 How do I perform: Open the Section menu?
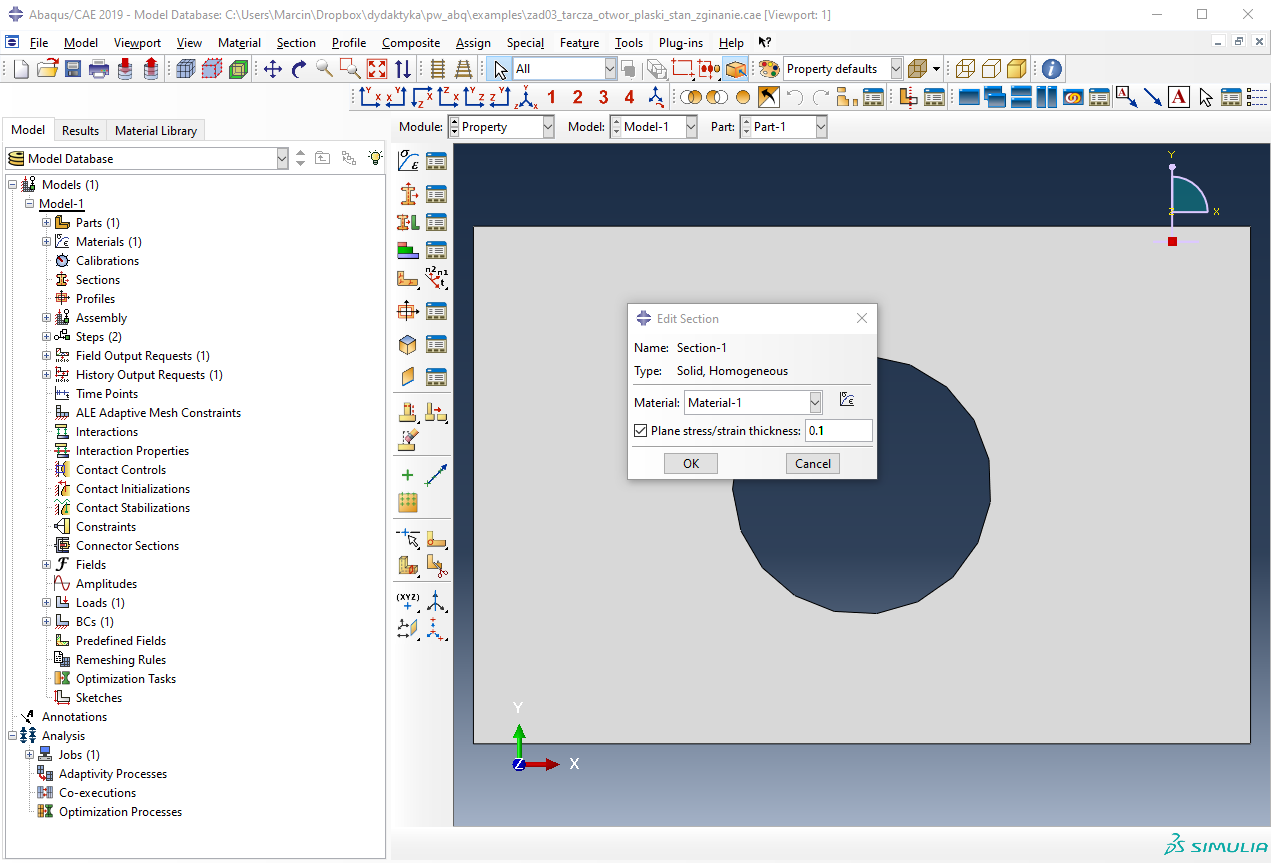[x=295, y=43]
